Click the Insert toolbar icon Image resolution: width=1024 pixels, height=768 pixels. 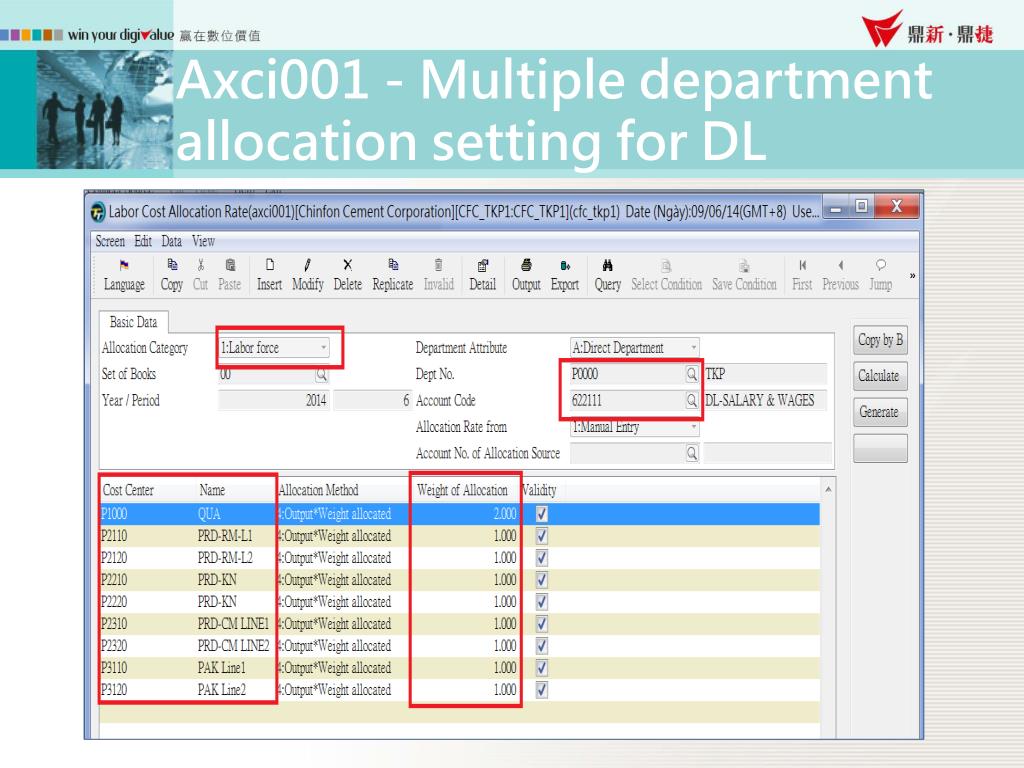[x=270, y=264]
